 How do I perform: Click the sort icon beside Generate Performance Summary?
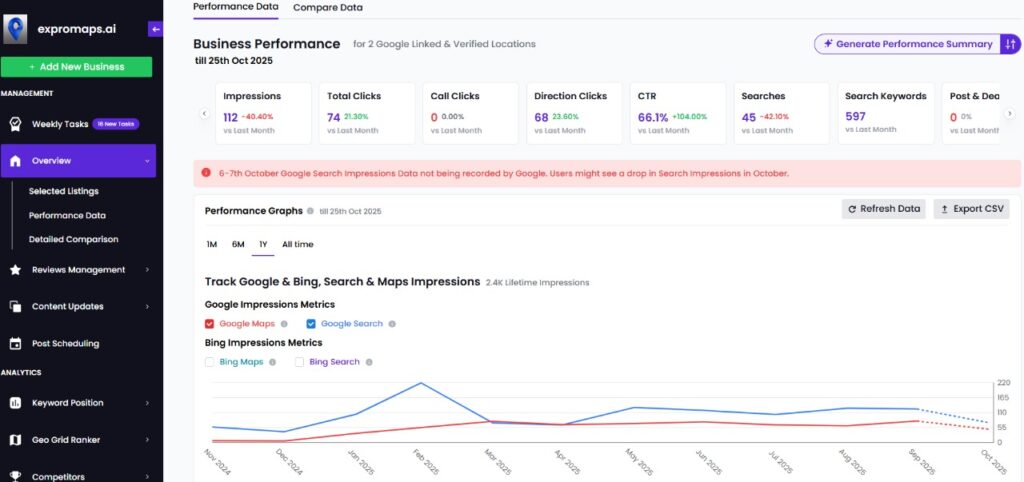click(1010, 44)
